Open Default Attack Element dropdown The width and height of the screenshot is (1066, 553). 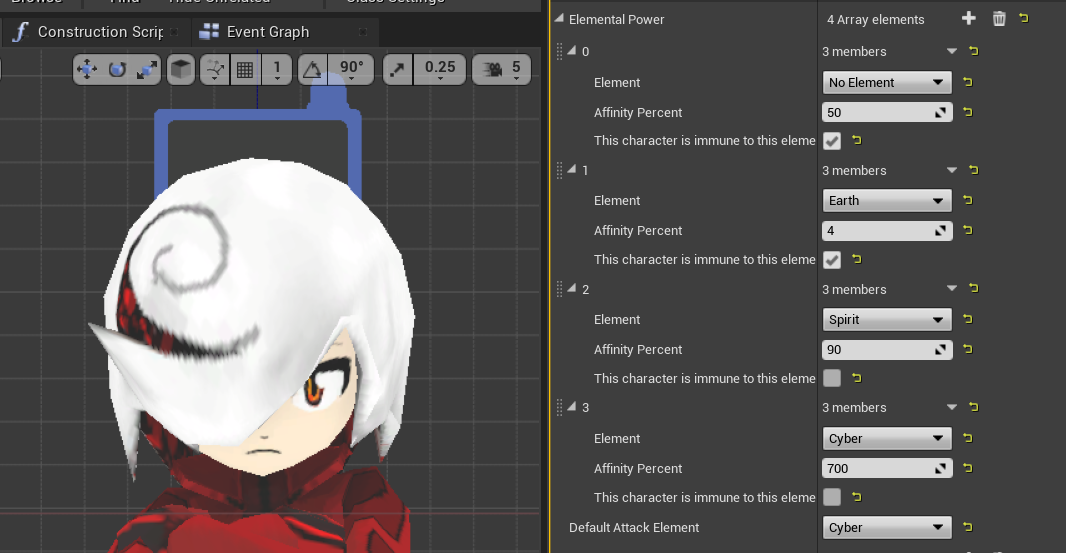point(887,528)
